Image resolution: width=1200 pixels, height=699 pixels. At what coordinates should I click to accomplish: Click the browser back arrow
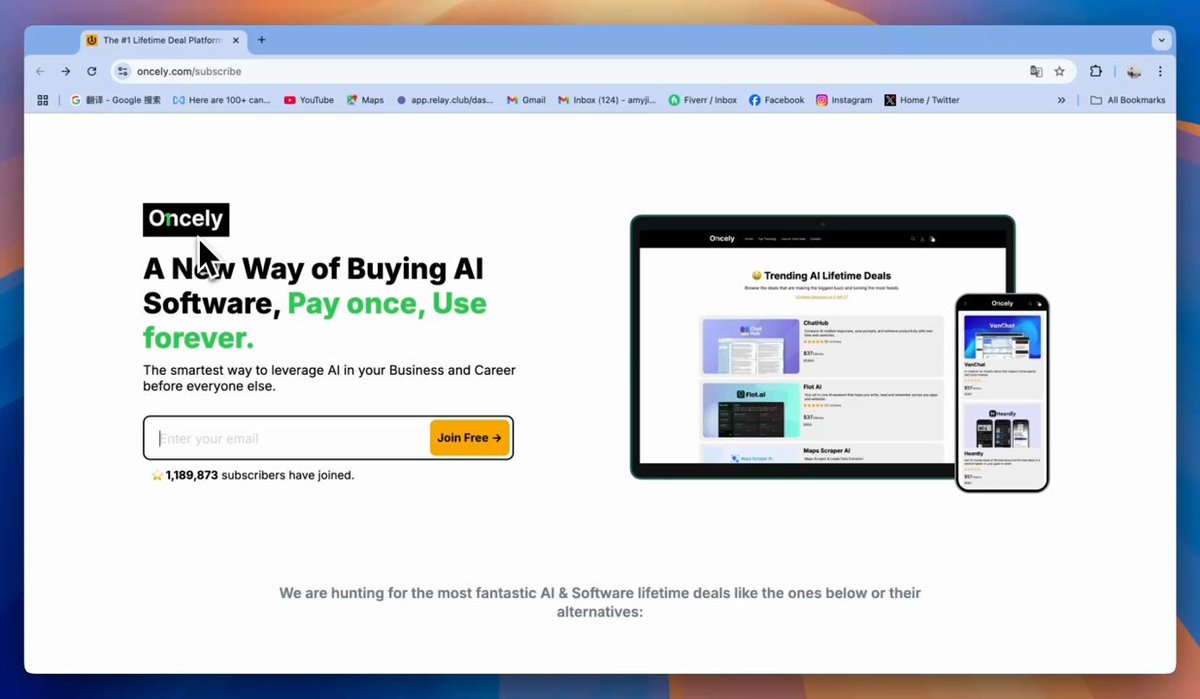tap(40, 72)
